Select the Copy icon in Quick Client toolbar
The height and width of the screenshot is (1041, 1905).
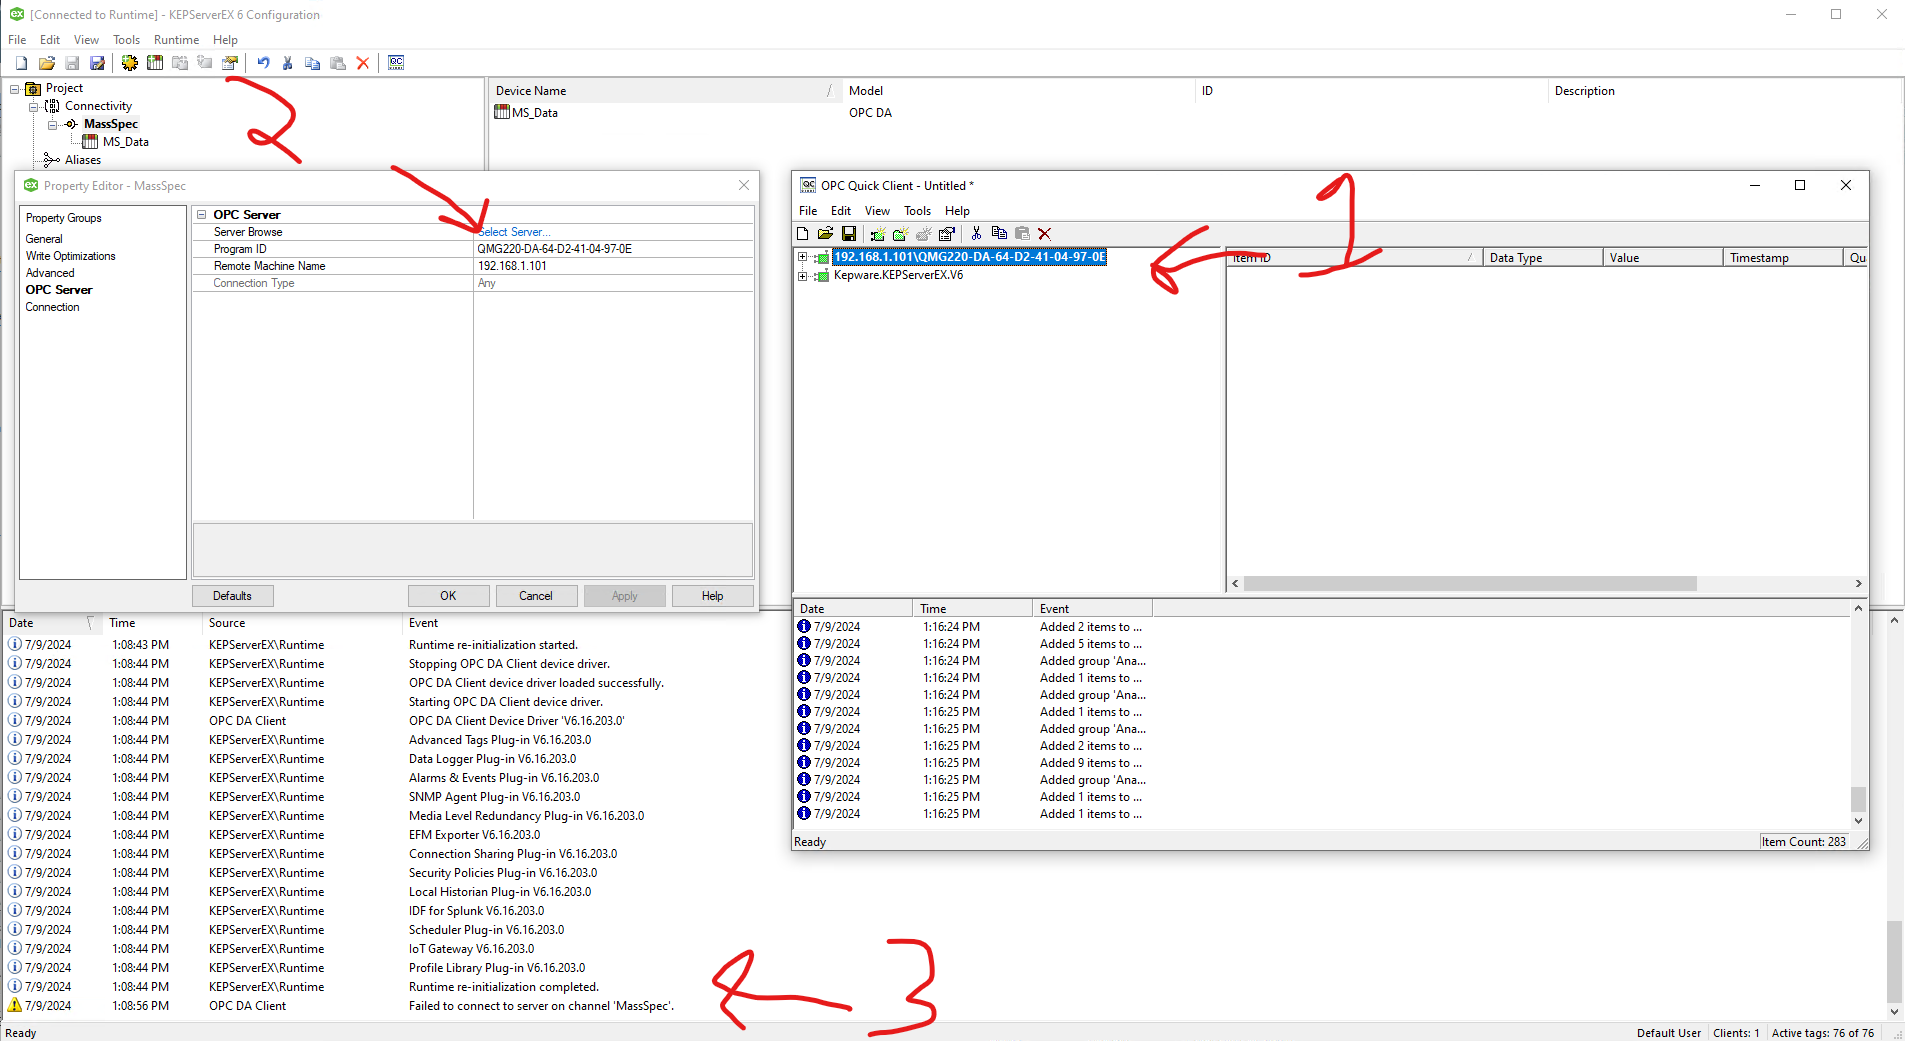[999, 233]
